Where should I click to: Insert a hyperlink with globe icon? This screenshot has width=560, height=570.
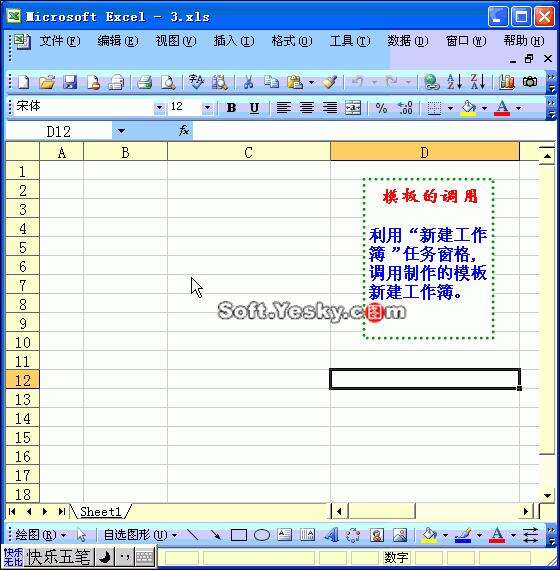(x=432, y=82)
